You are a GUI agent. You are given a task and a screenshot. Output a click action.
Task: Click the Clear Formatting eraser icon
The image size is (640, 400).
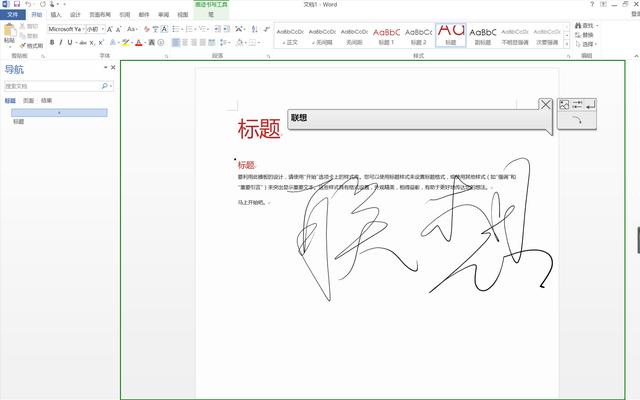147,29
